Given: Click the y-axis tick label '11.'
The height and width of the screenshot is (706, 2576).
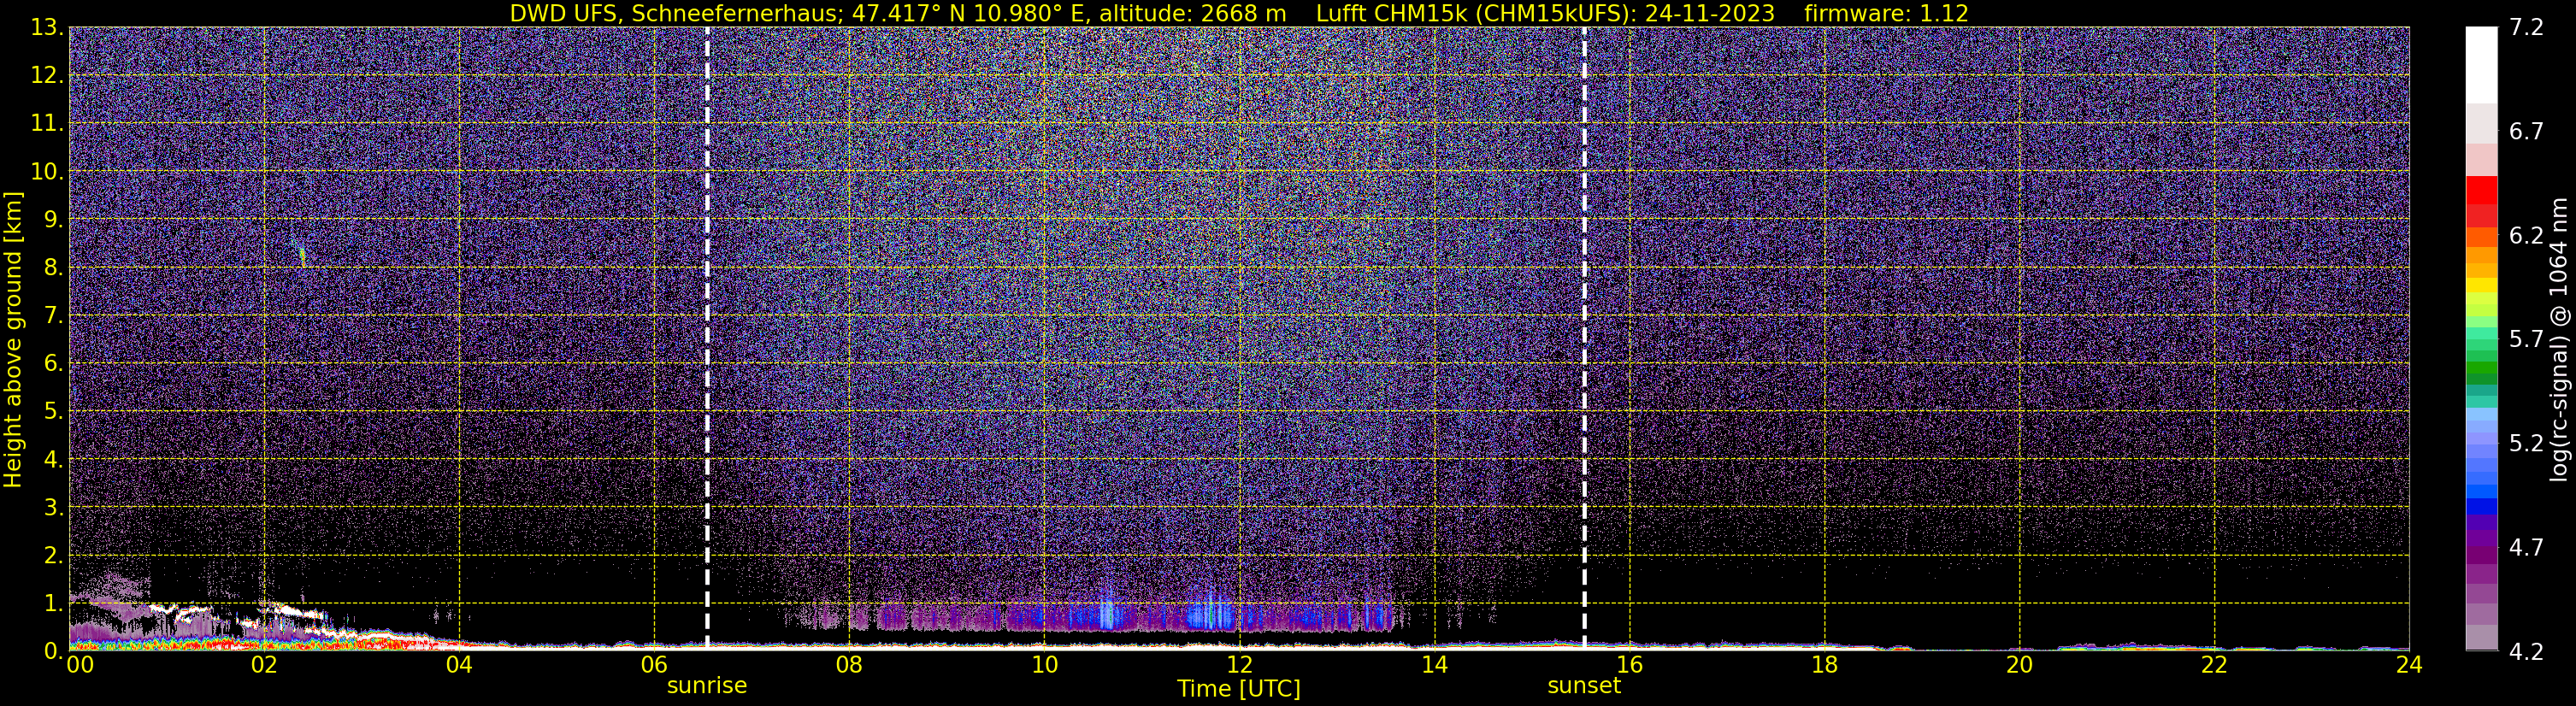Looking at the screenshot, I should pyautogui.click(x=47, y=124).
